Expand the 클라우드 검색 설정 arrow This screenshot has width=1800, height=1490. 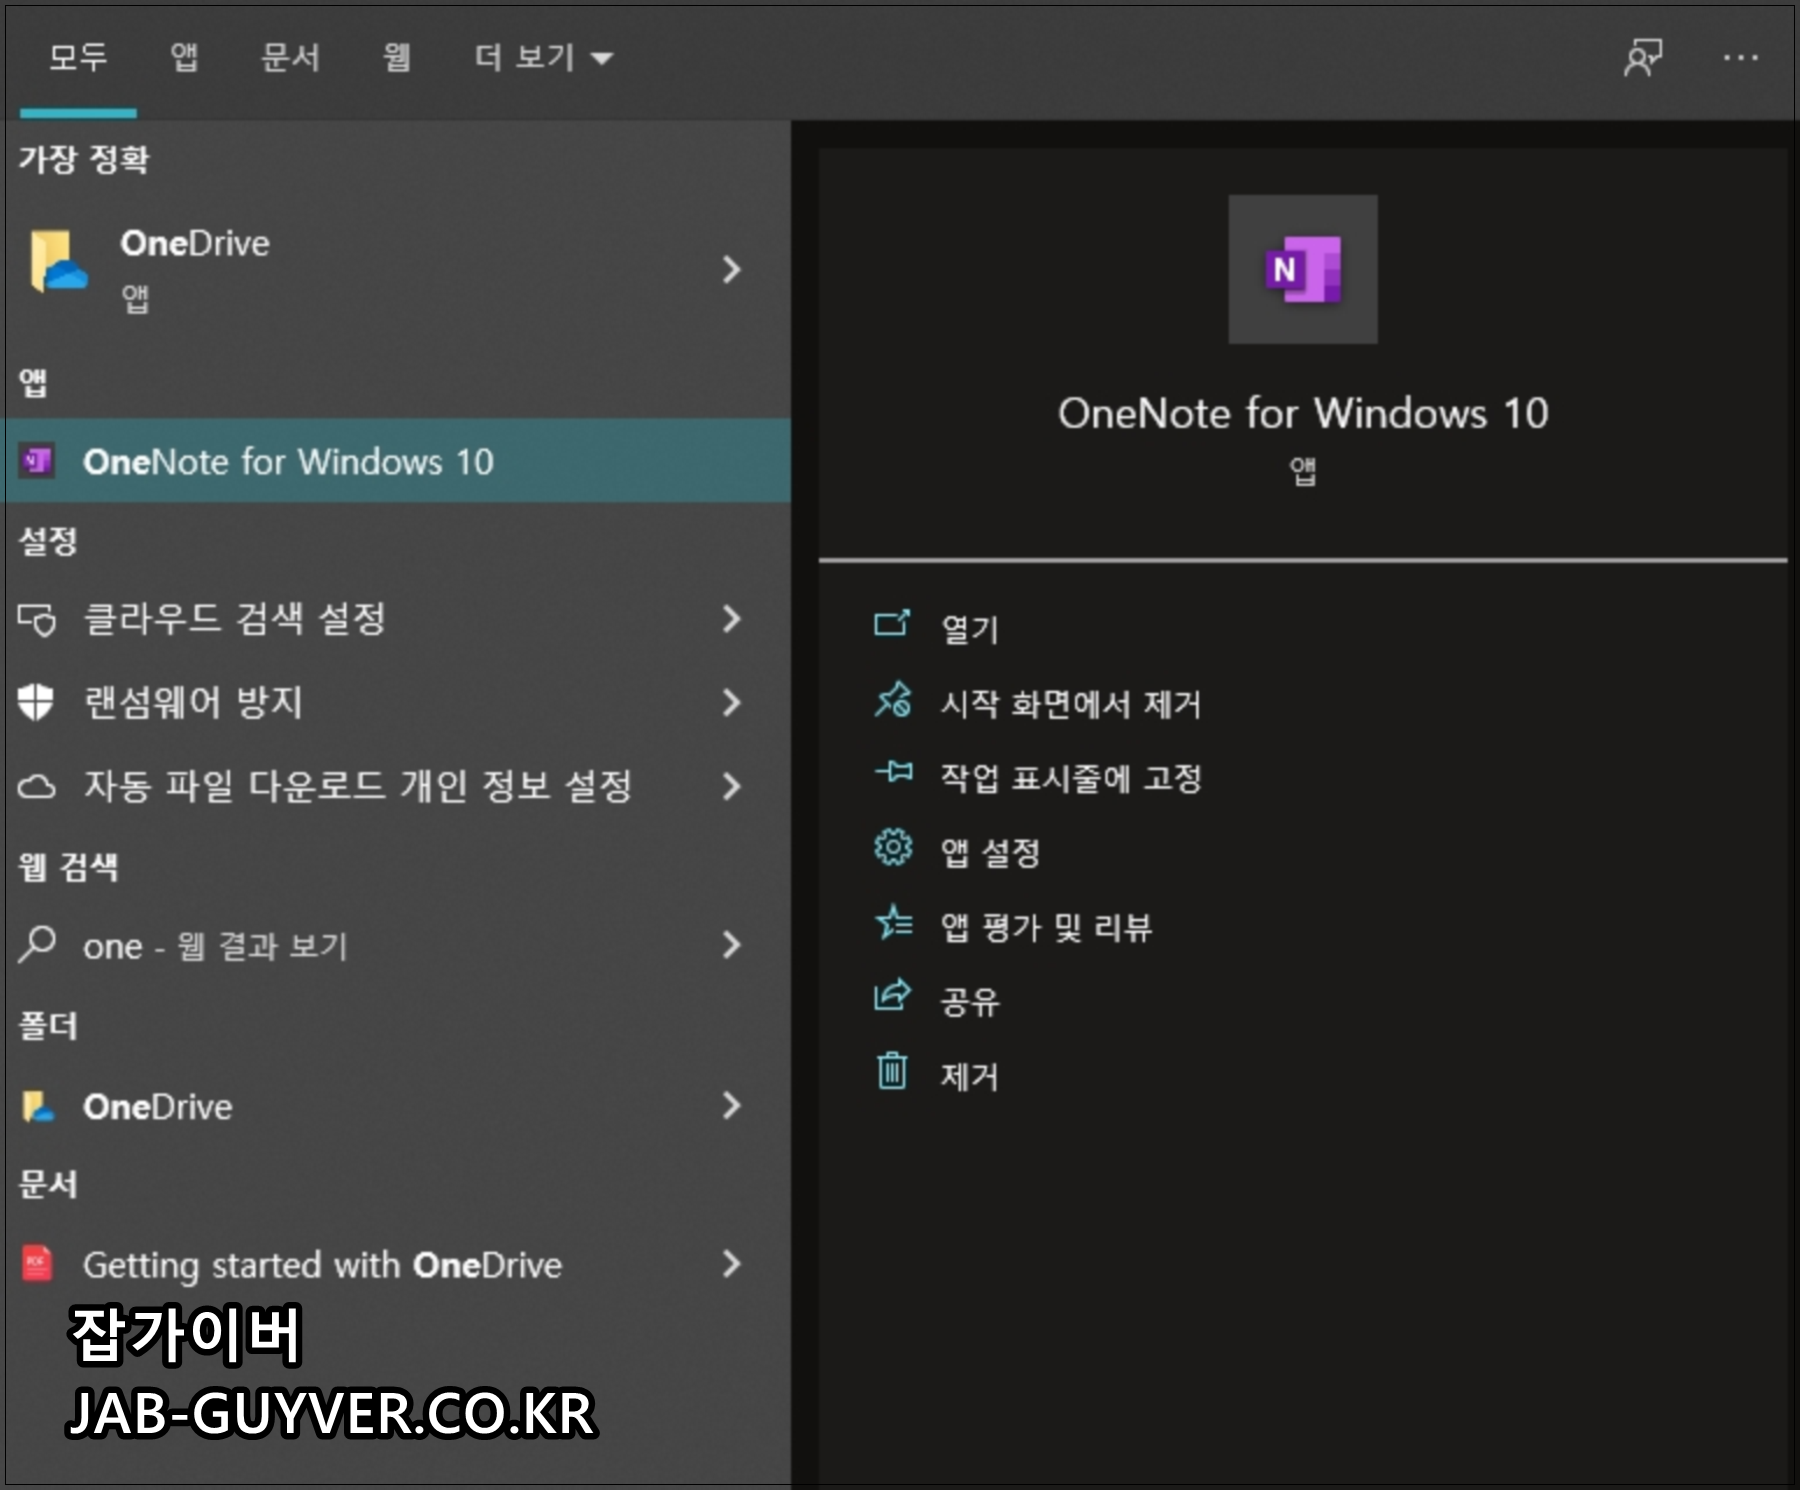point(731,619)
